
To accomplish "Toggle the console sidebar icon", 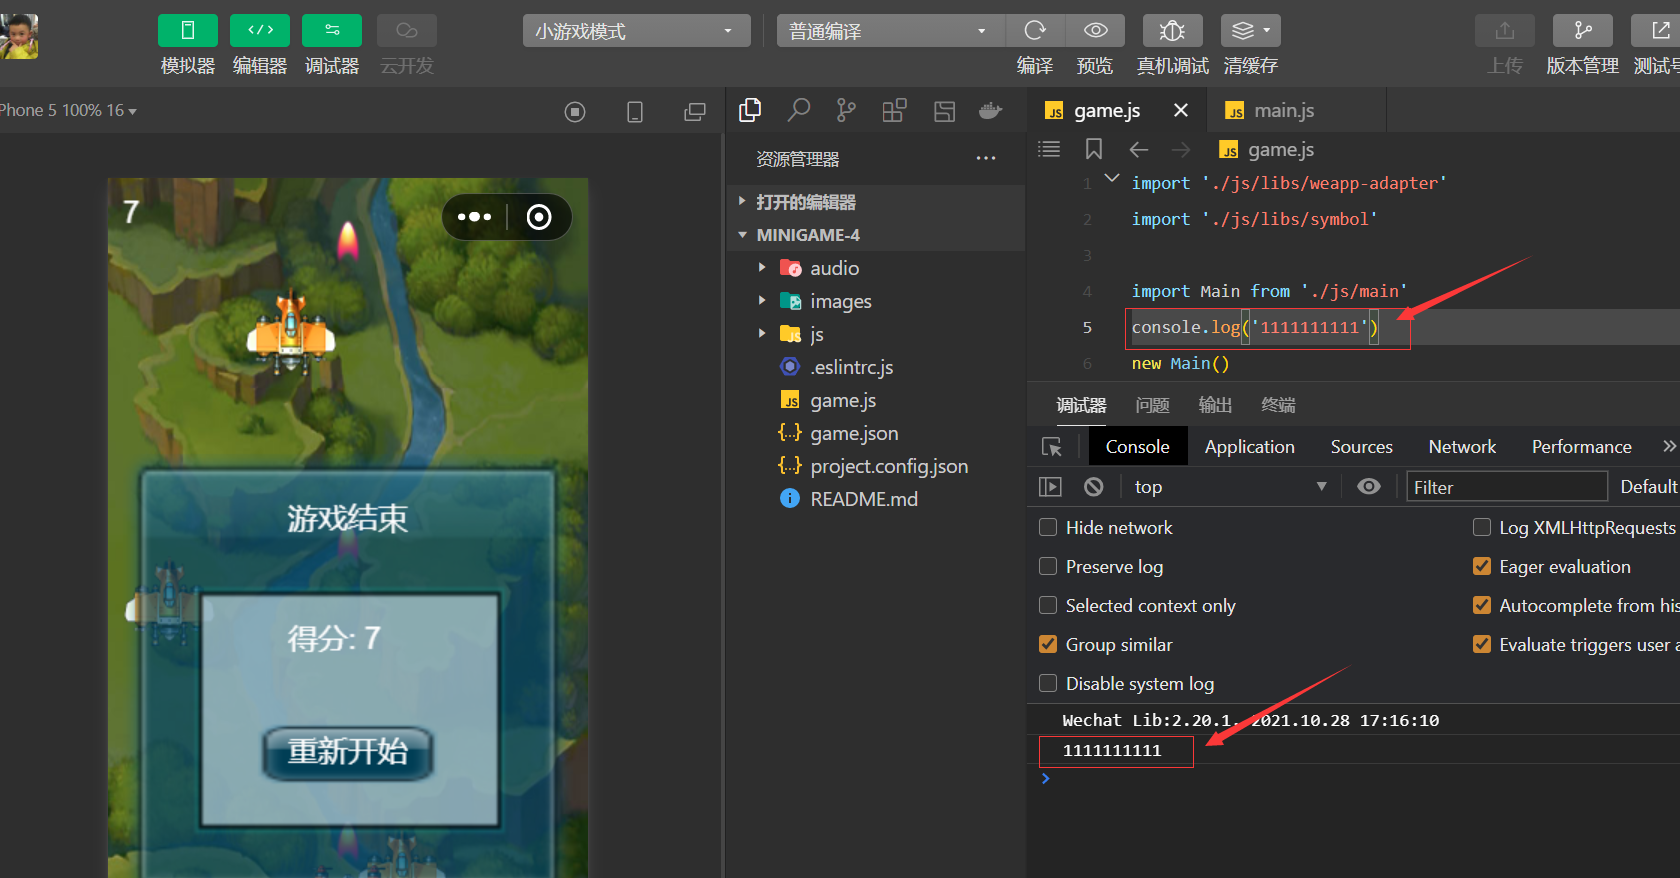I will [1050, 487].
